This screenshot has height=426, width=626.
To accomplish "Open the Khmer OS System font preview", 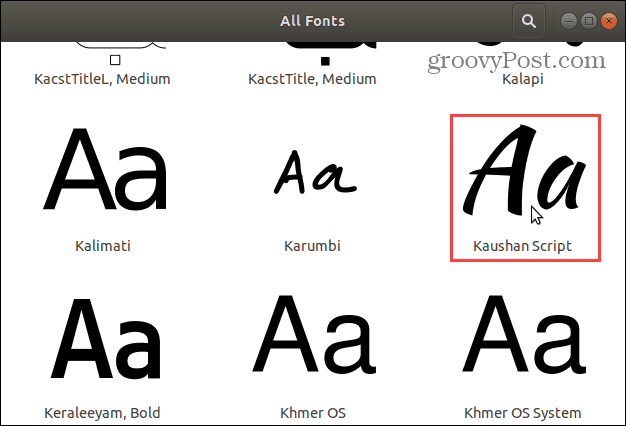I will [524, 334].
